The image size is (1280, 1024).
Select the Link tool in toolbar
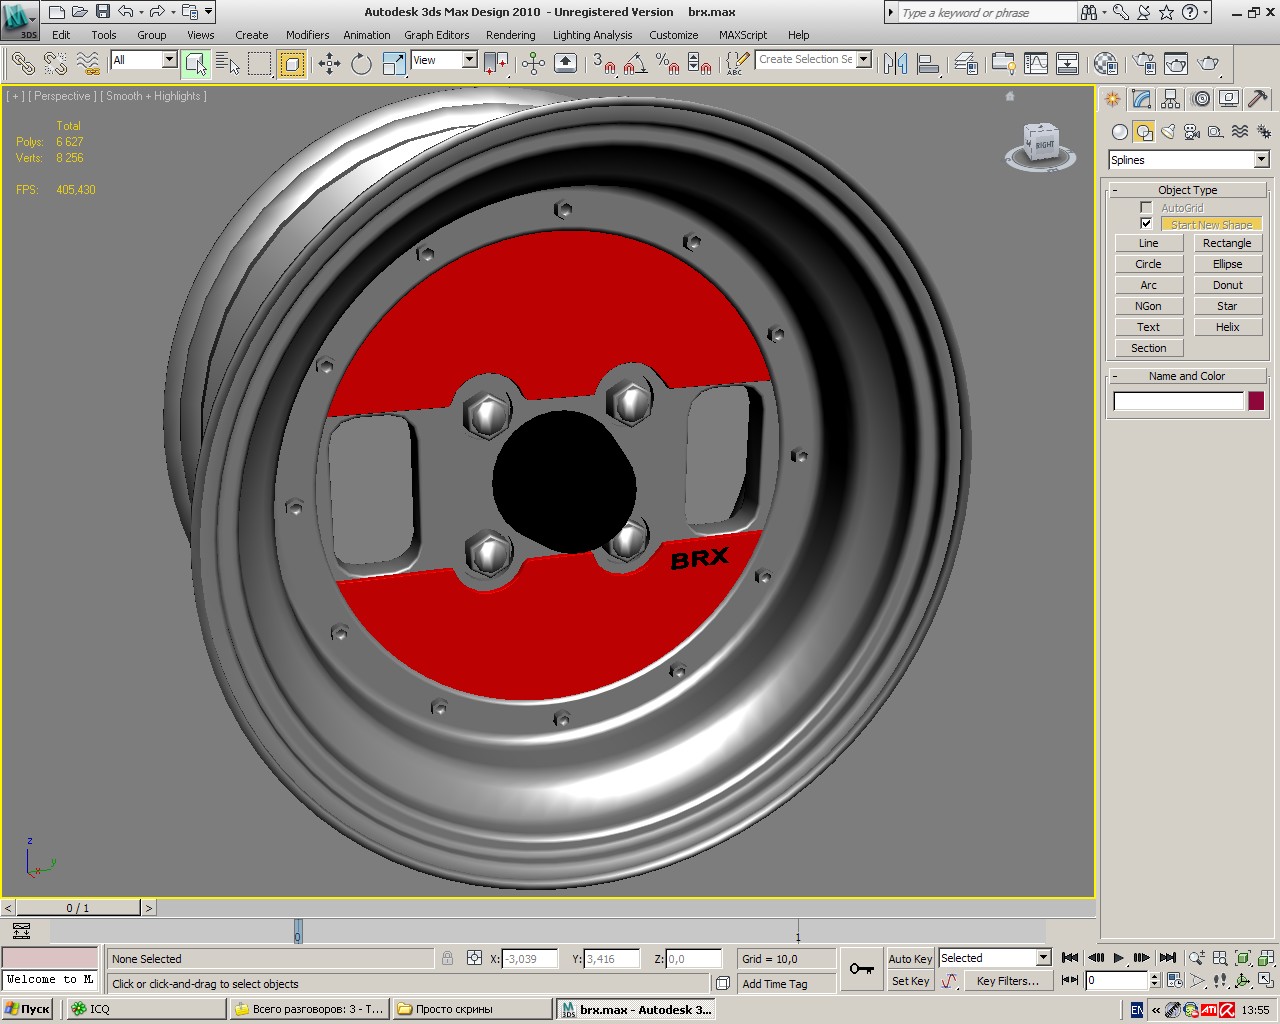pyautogui.click(x=23, y=63)
